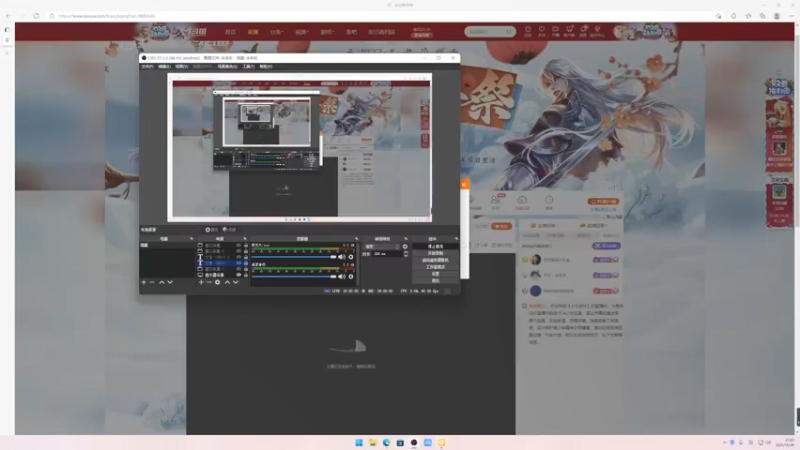Open source properties gear in Sources toolbar
Screen dimensions: 800x450
click(x=217, y=282)
